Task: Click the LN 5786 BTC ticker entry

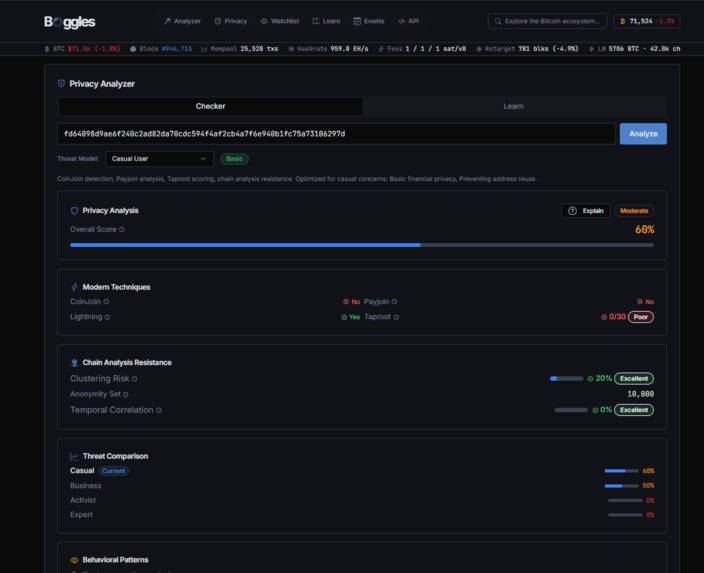Action: pyautogui.click(x=634, y=48)
